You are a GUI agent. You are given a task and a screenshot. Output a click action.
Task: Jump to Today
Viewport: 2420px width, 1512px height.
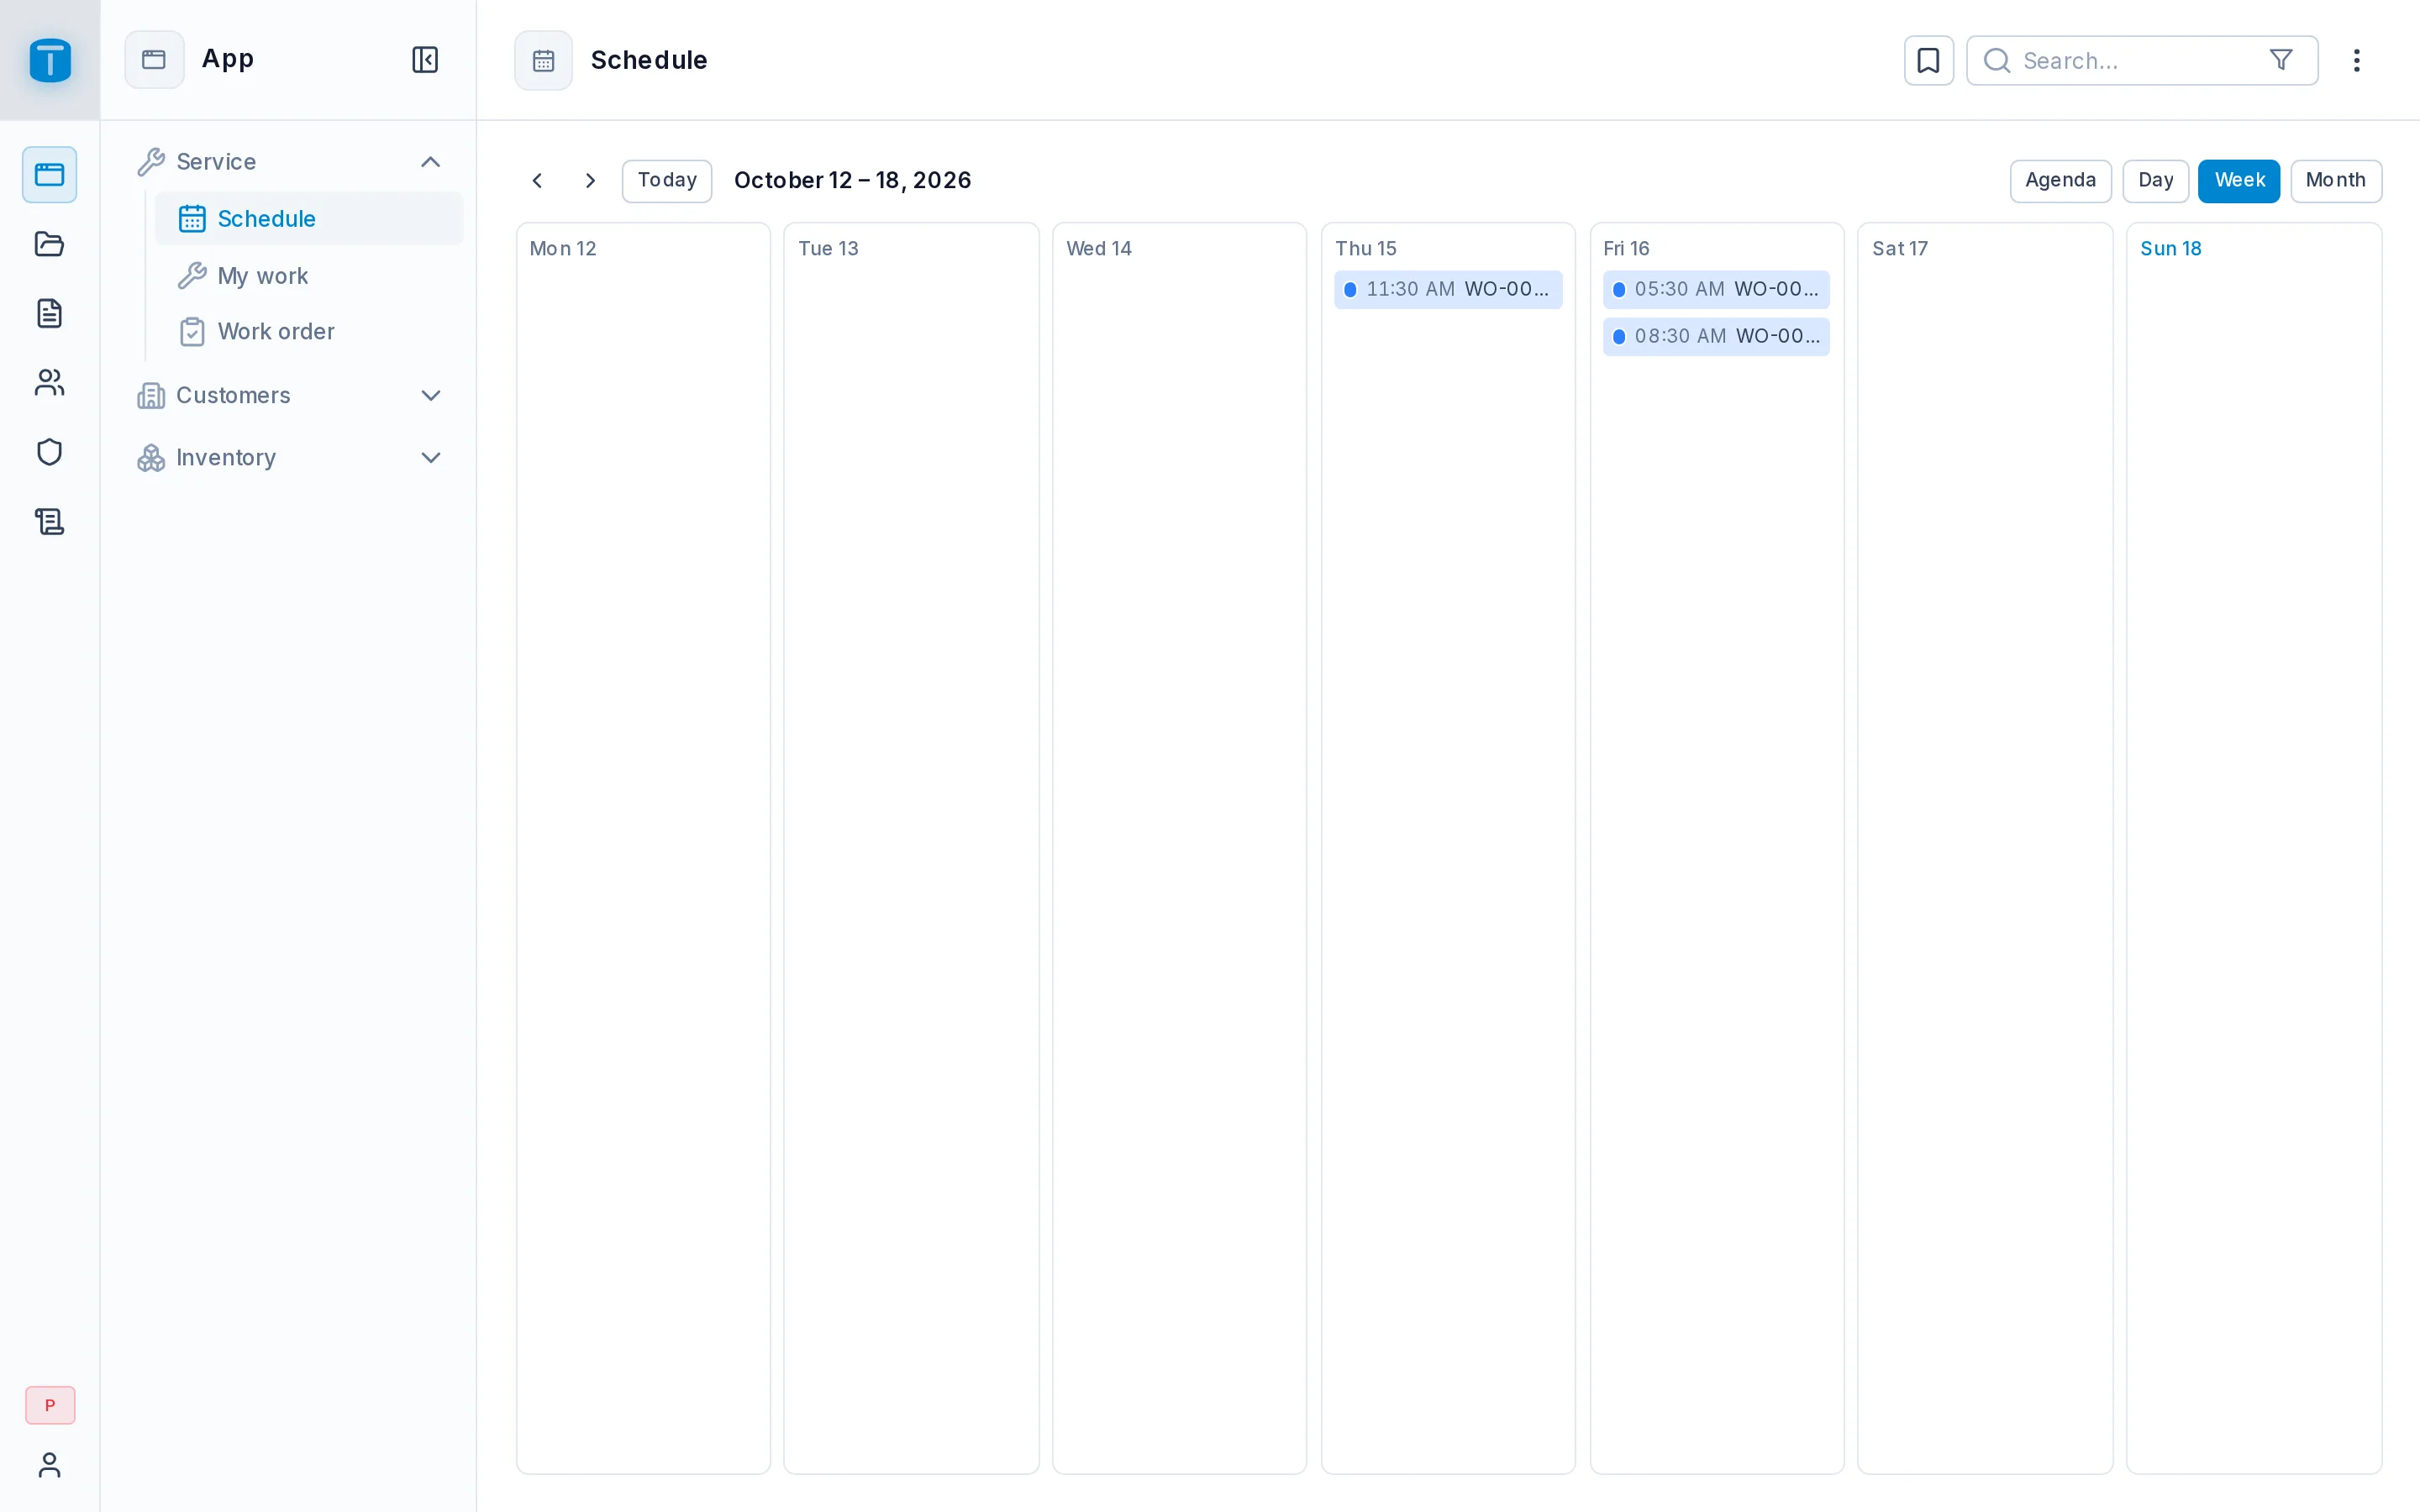click(x=667, y=181)
